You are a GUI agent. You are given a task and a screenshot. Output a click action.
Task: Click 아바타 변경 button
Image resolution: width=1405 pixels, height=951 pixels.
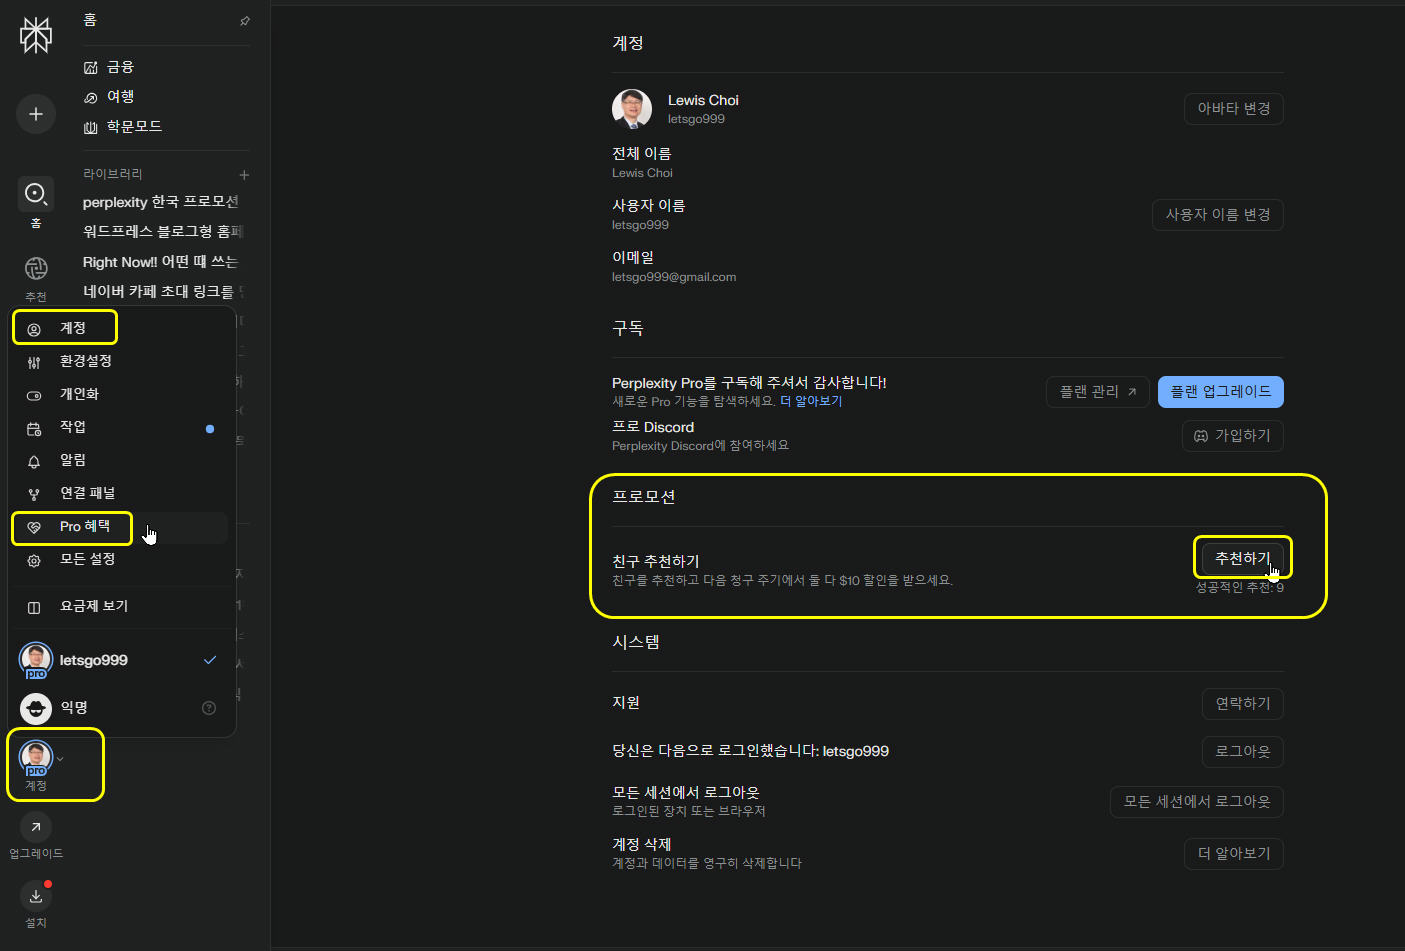click(x=1234, y=109)
